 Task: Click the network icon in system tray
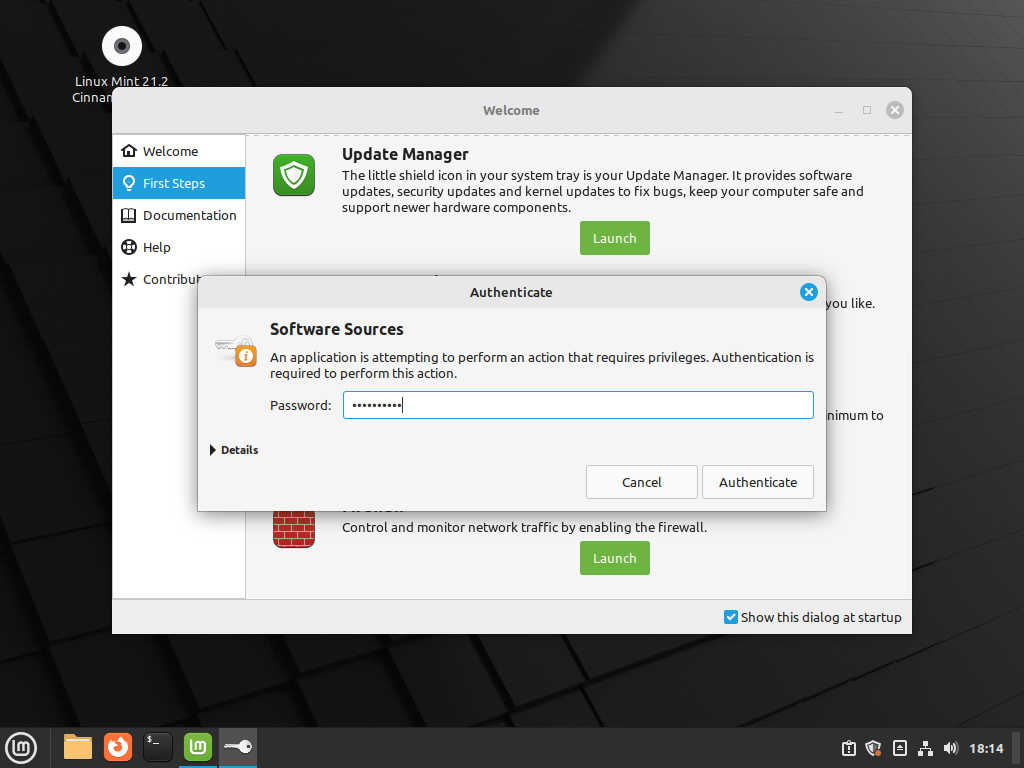click(925, 748)
